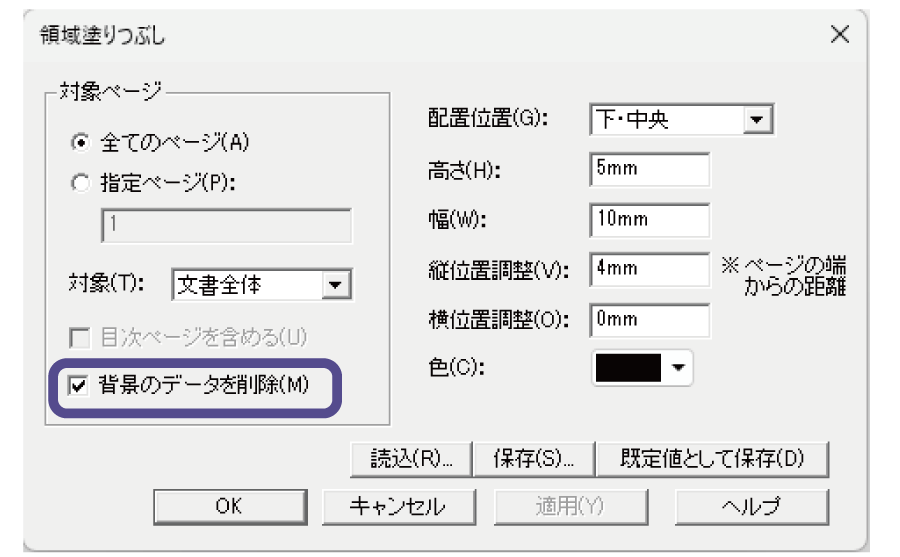Screen dimensions: 900x557
Task: Click the black color swatch
Action: 628,368
